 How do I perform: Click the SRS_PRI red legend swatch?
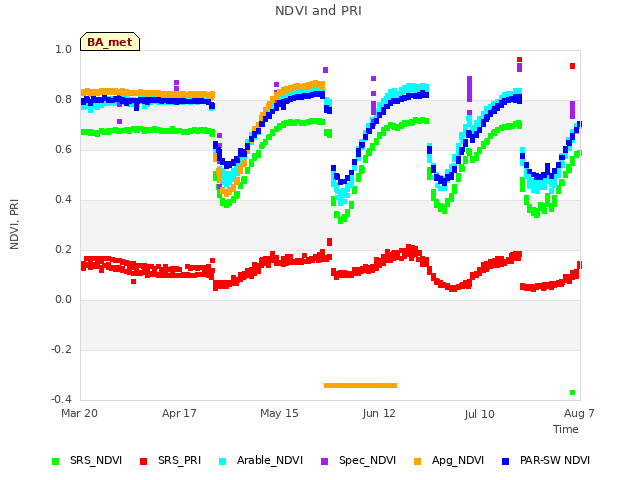[143, 461]
